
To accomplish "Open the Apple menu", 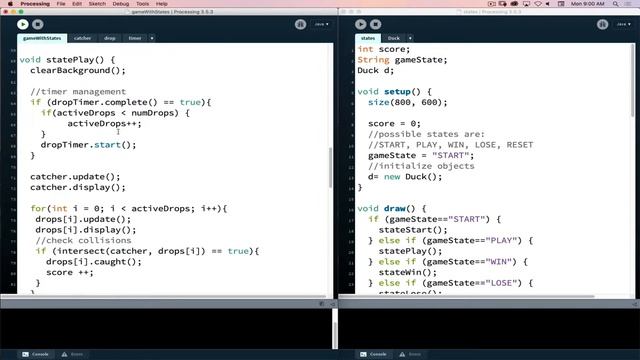I will point(10,4).
